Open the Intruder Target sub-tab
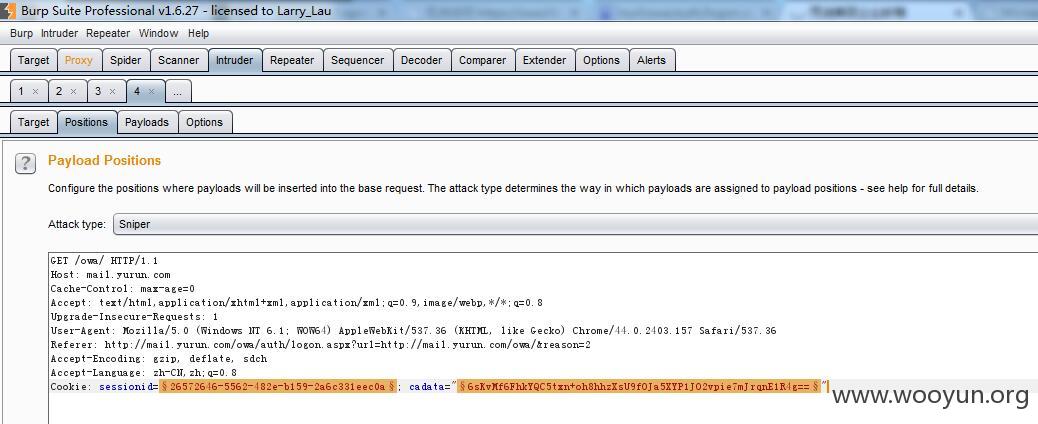Screen dimensions: 1038x424 click(33, 122)
